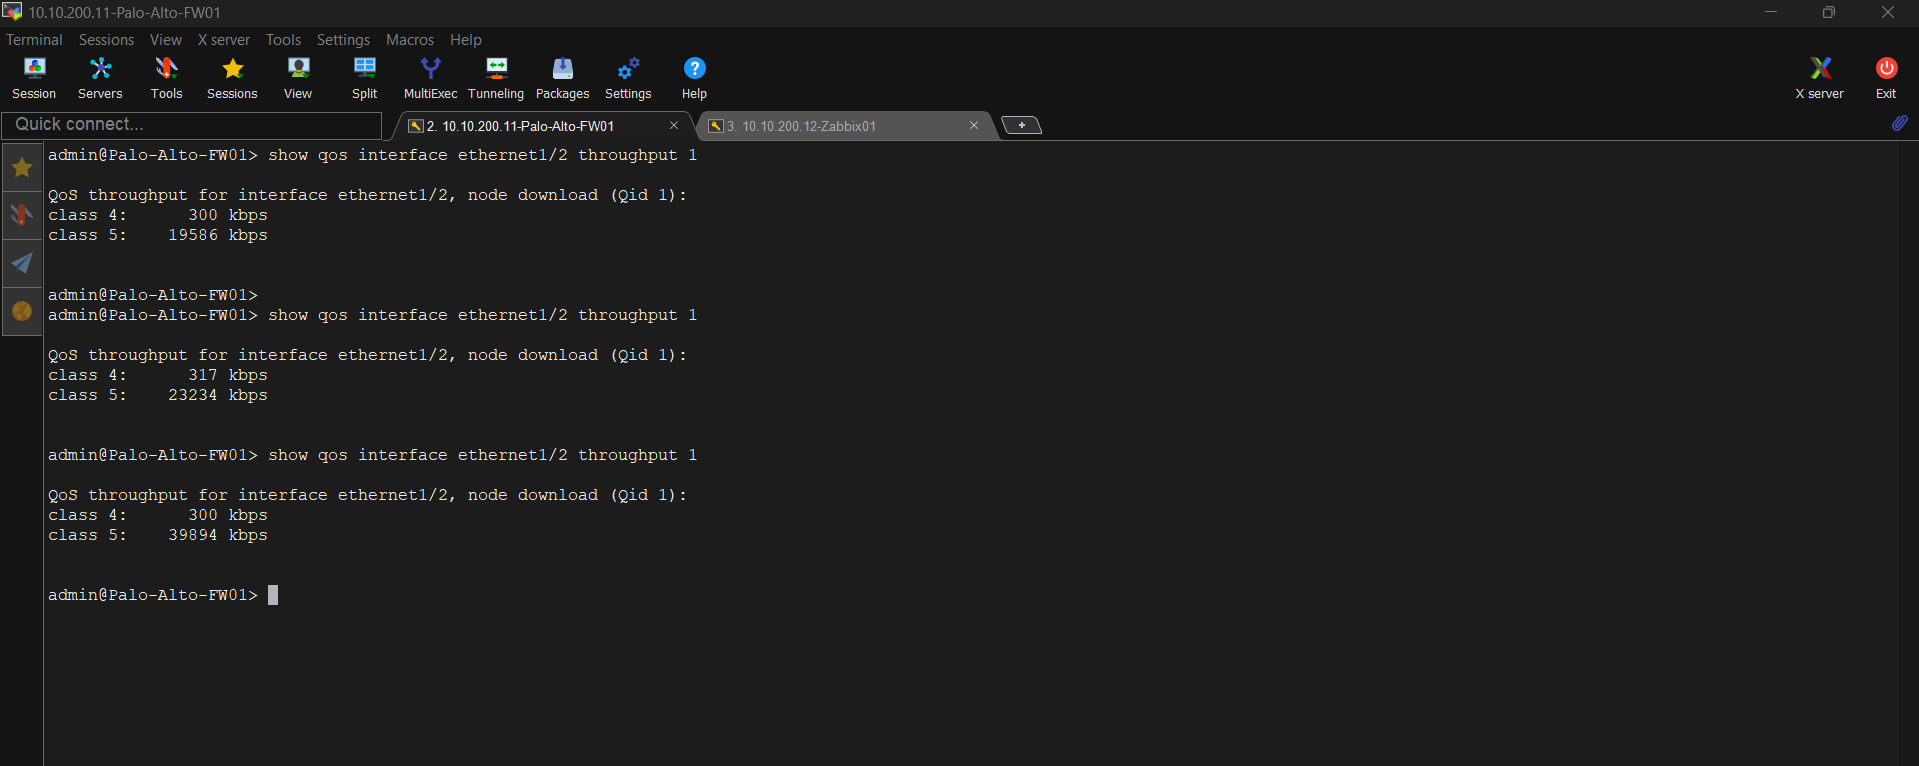
Task: Click the '317 kbps' class 4 value
Action: coord(228,375)
